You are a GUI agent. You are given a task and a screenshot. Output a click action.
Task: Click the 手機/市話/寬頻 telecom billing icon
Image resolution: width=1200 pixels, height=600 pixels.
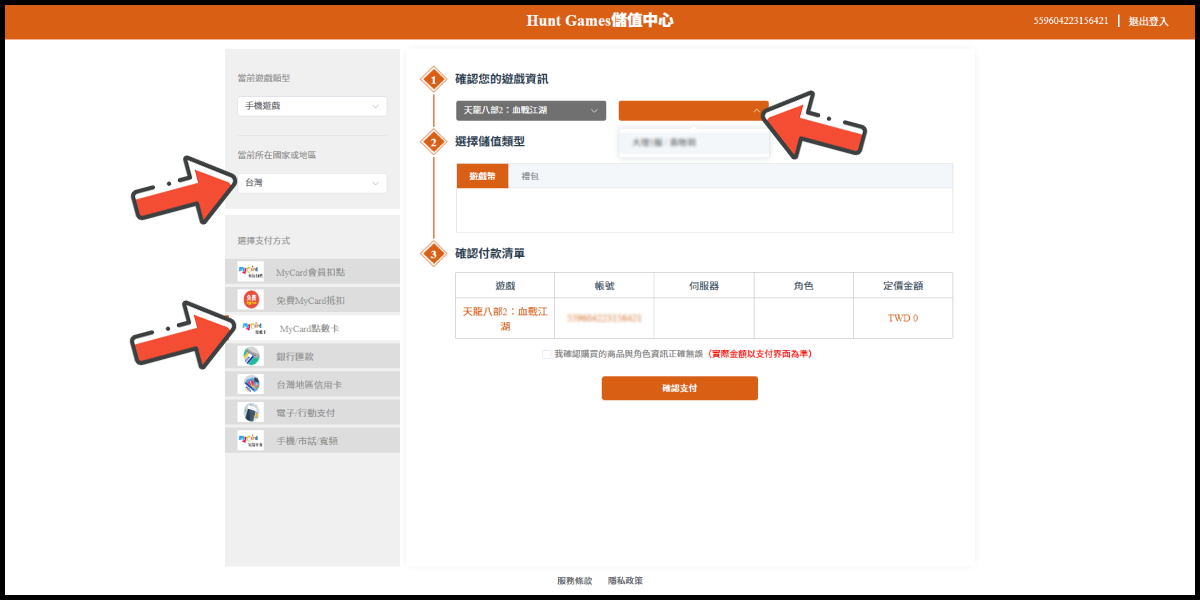pyautogui.click(x=250, y=440)
